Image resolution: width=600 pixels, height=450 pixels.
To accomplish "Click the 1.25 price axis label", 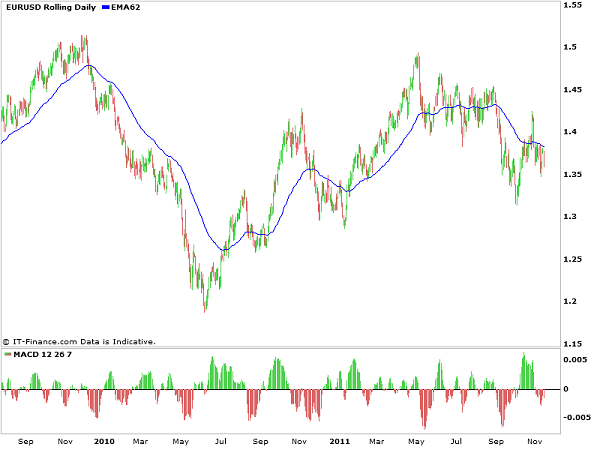I will [x=572, y=259].
